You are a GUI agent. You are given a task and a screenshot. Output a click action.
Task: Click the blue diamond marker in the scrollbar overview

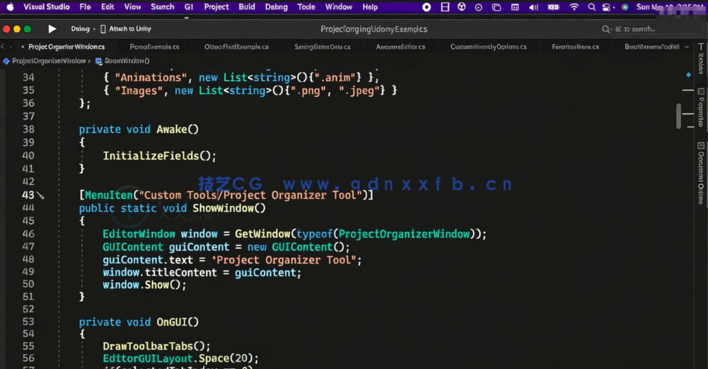[x=689, y=75]
